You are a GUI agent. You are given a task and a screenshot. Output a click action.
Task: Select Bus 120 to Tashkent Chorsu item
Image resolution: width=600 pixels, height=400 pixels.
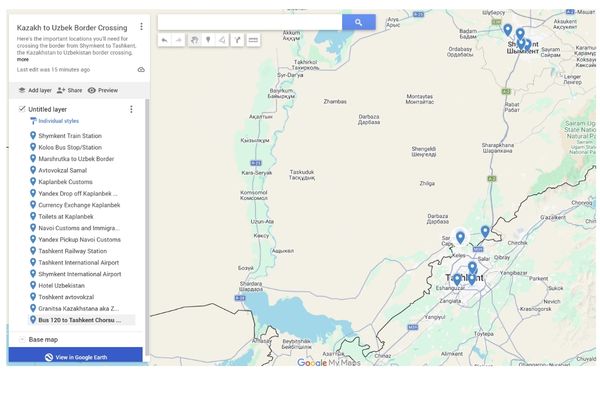[80, 320]
